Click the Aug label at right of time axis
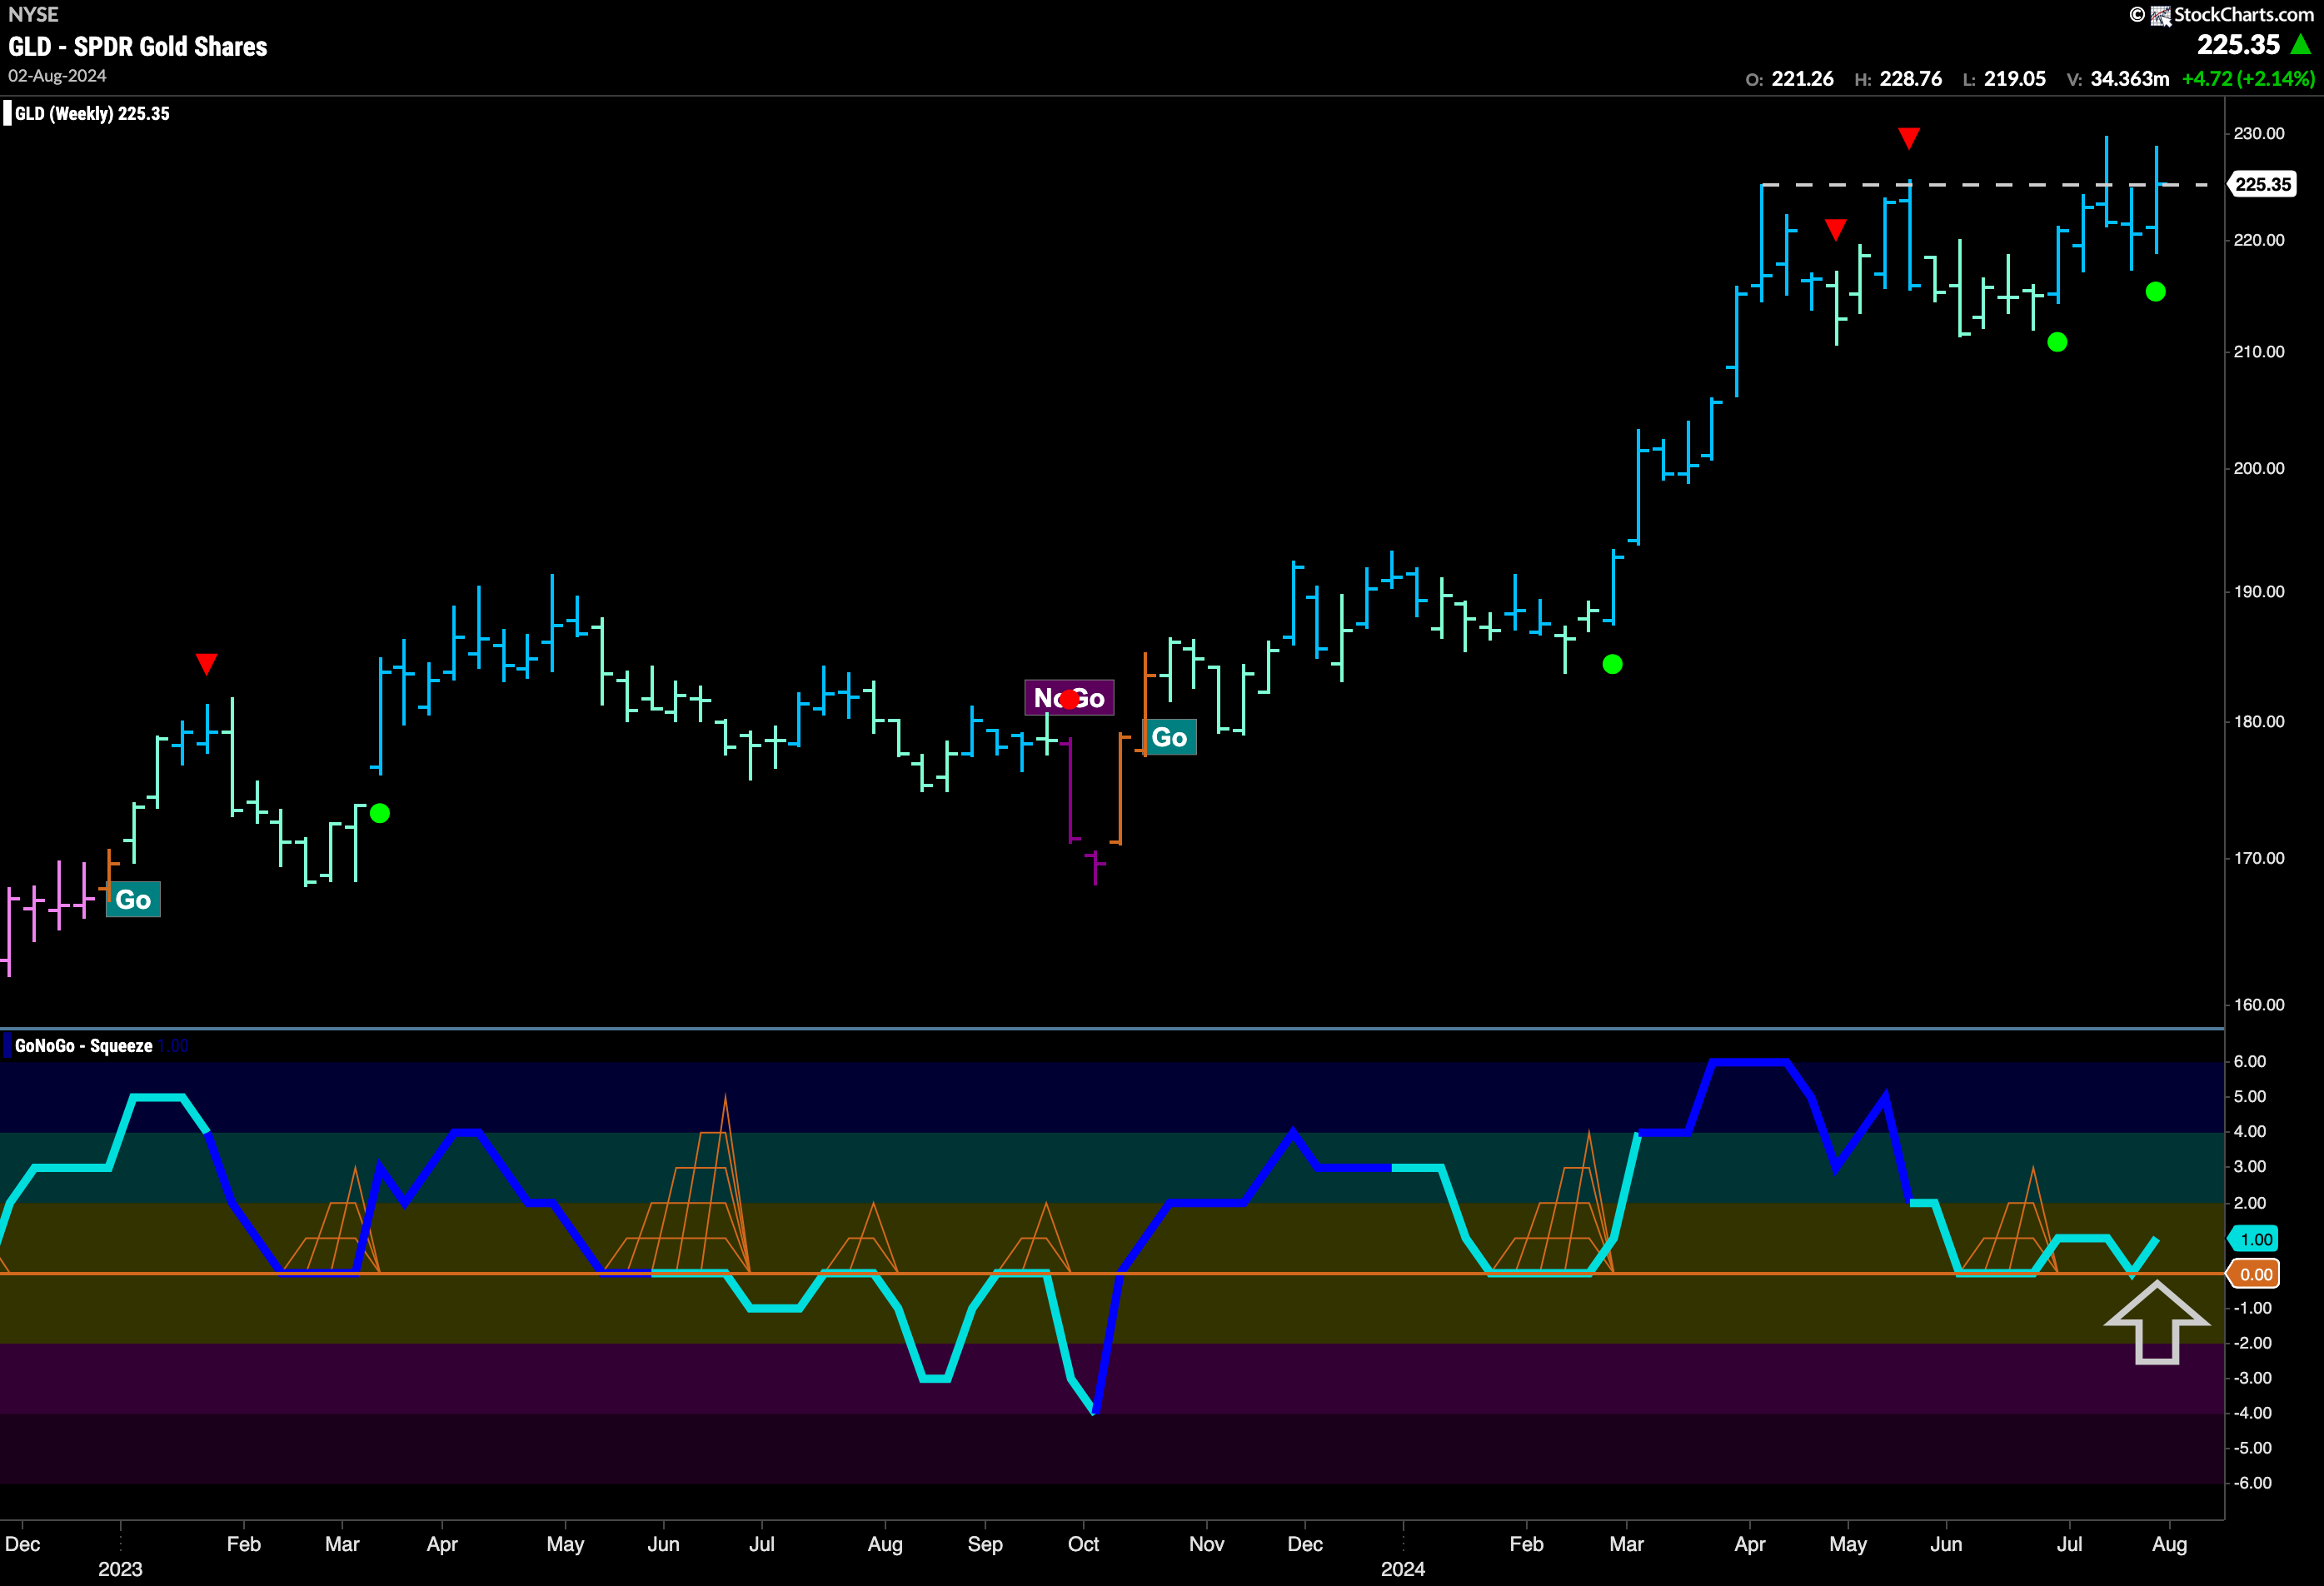 tap(2169, 1544)
